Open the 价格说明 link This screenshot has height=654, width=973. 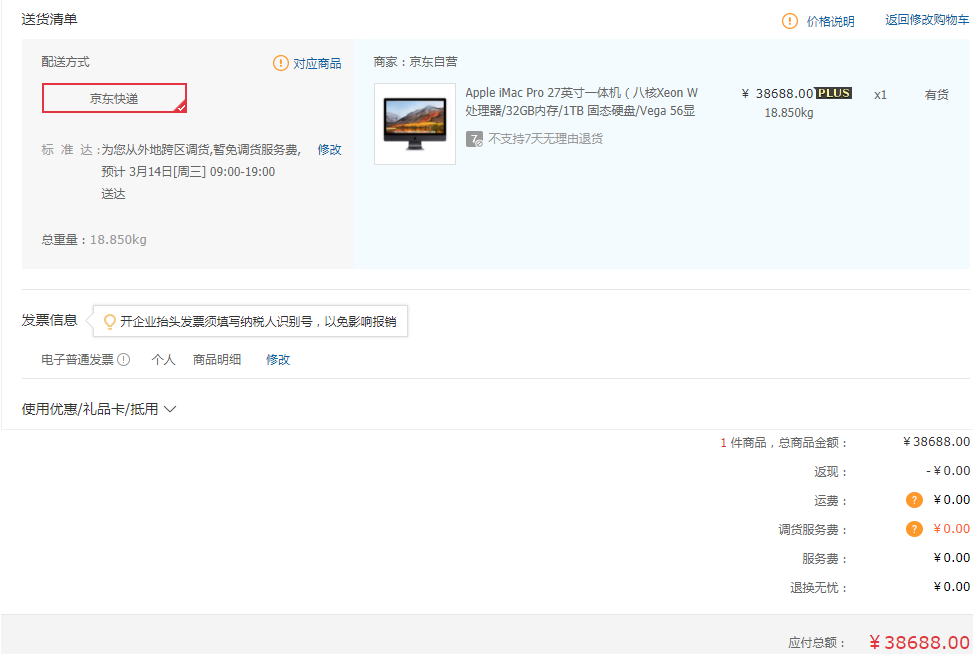(x=830, y=22)
